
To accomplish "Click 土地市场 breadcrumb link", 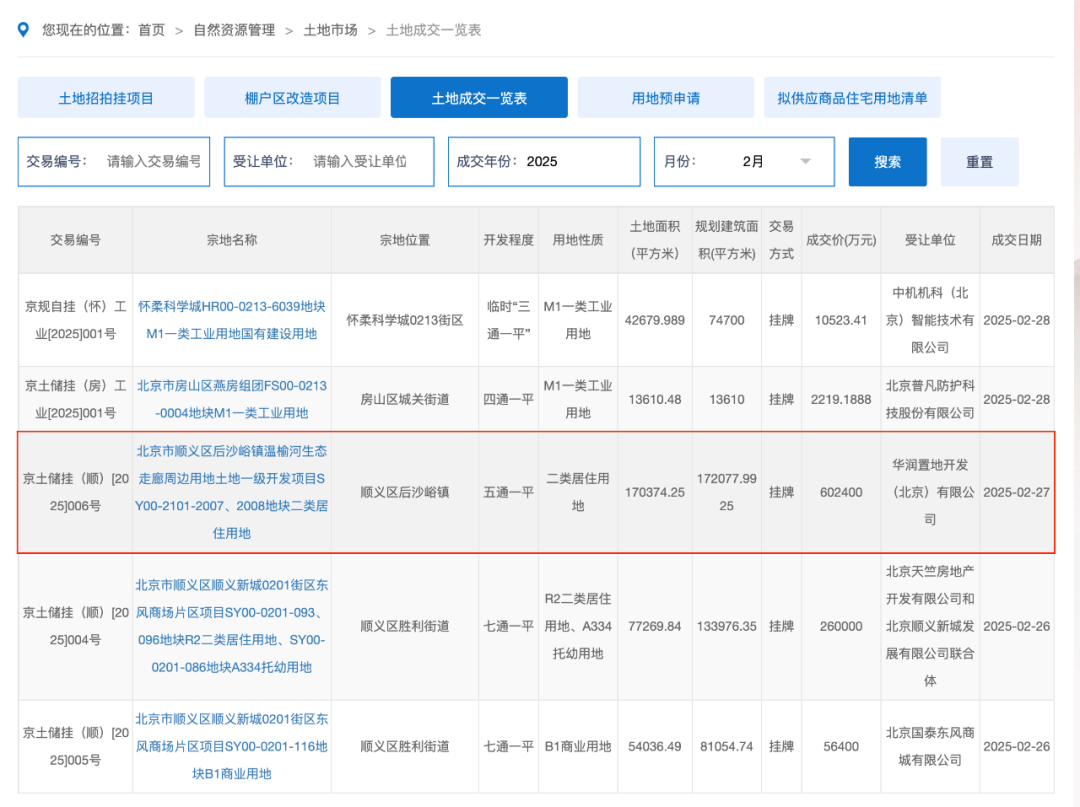I will (330, 30).
